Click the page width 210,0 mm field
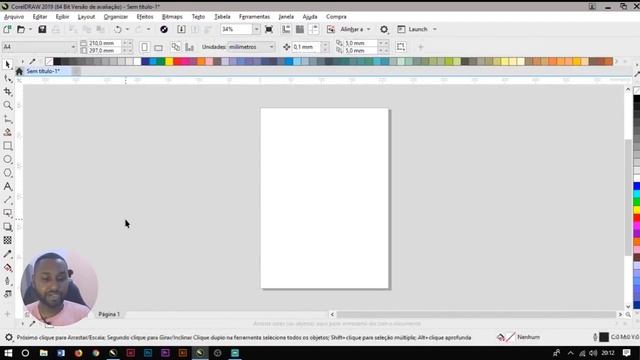 click(104, 43)
